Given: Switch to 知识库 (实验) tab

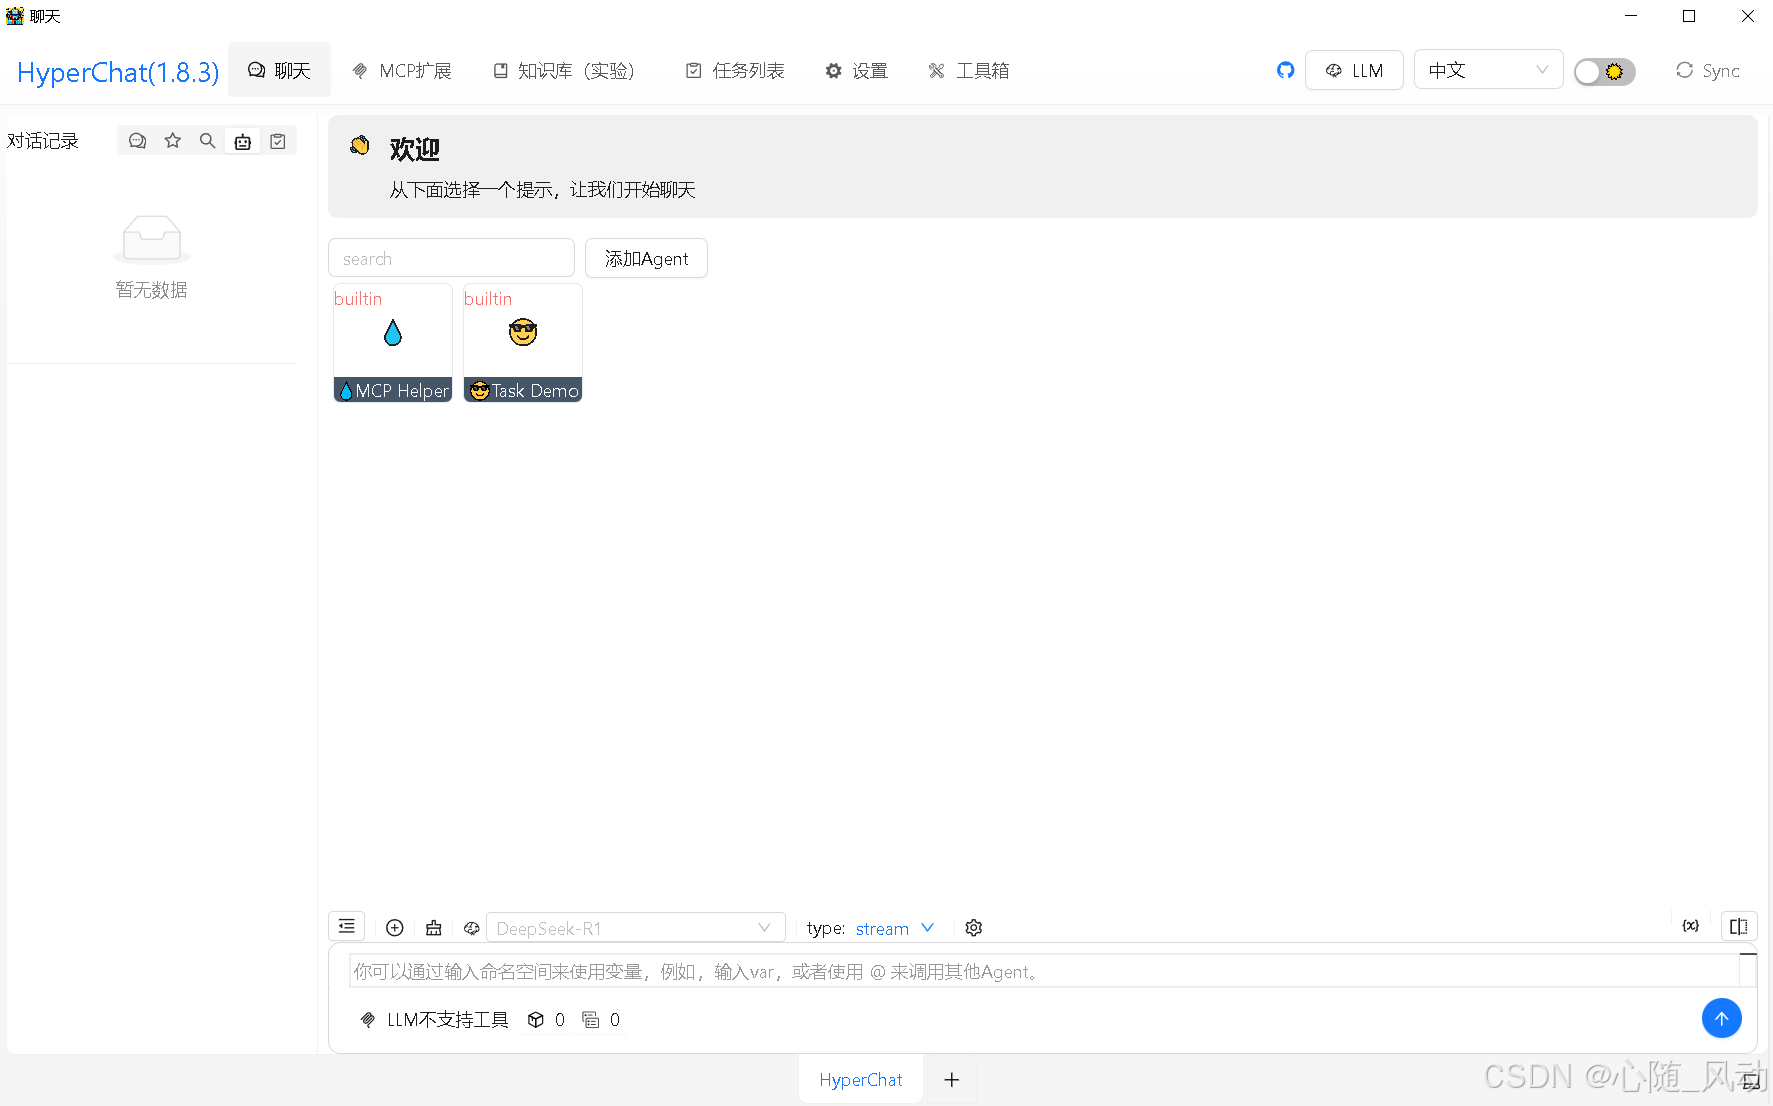Looking at the screenshot, I should pos(564,70).
